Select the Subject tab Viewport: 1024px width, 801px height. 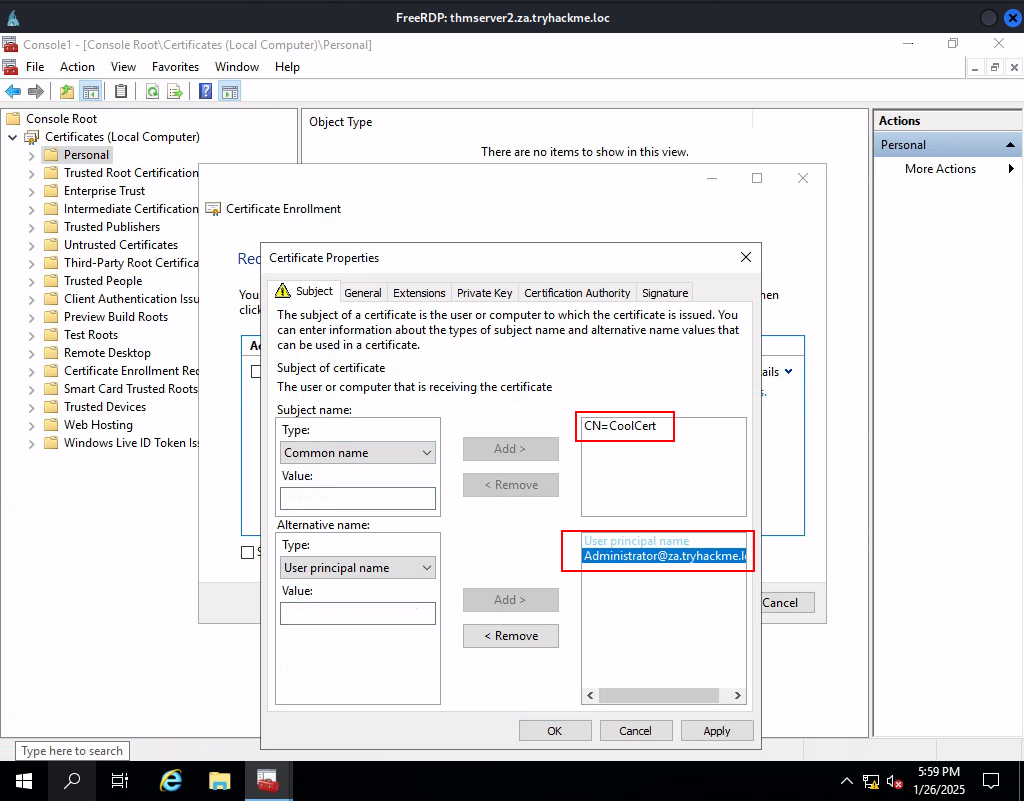[304, 291]
